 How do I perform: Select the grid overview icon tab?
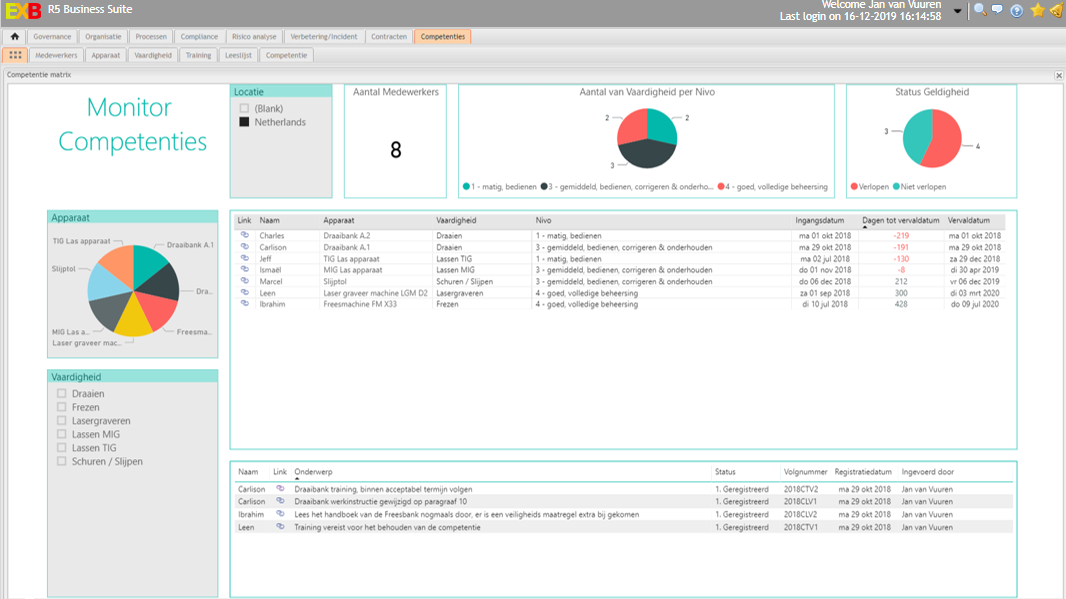click(15, 55)
